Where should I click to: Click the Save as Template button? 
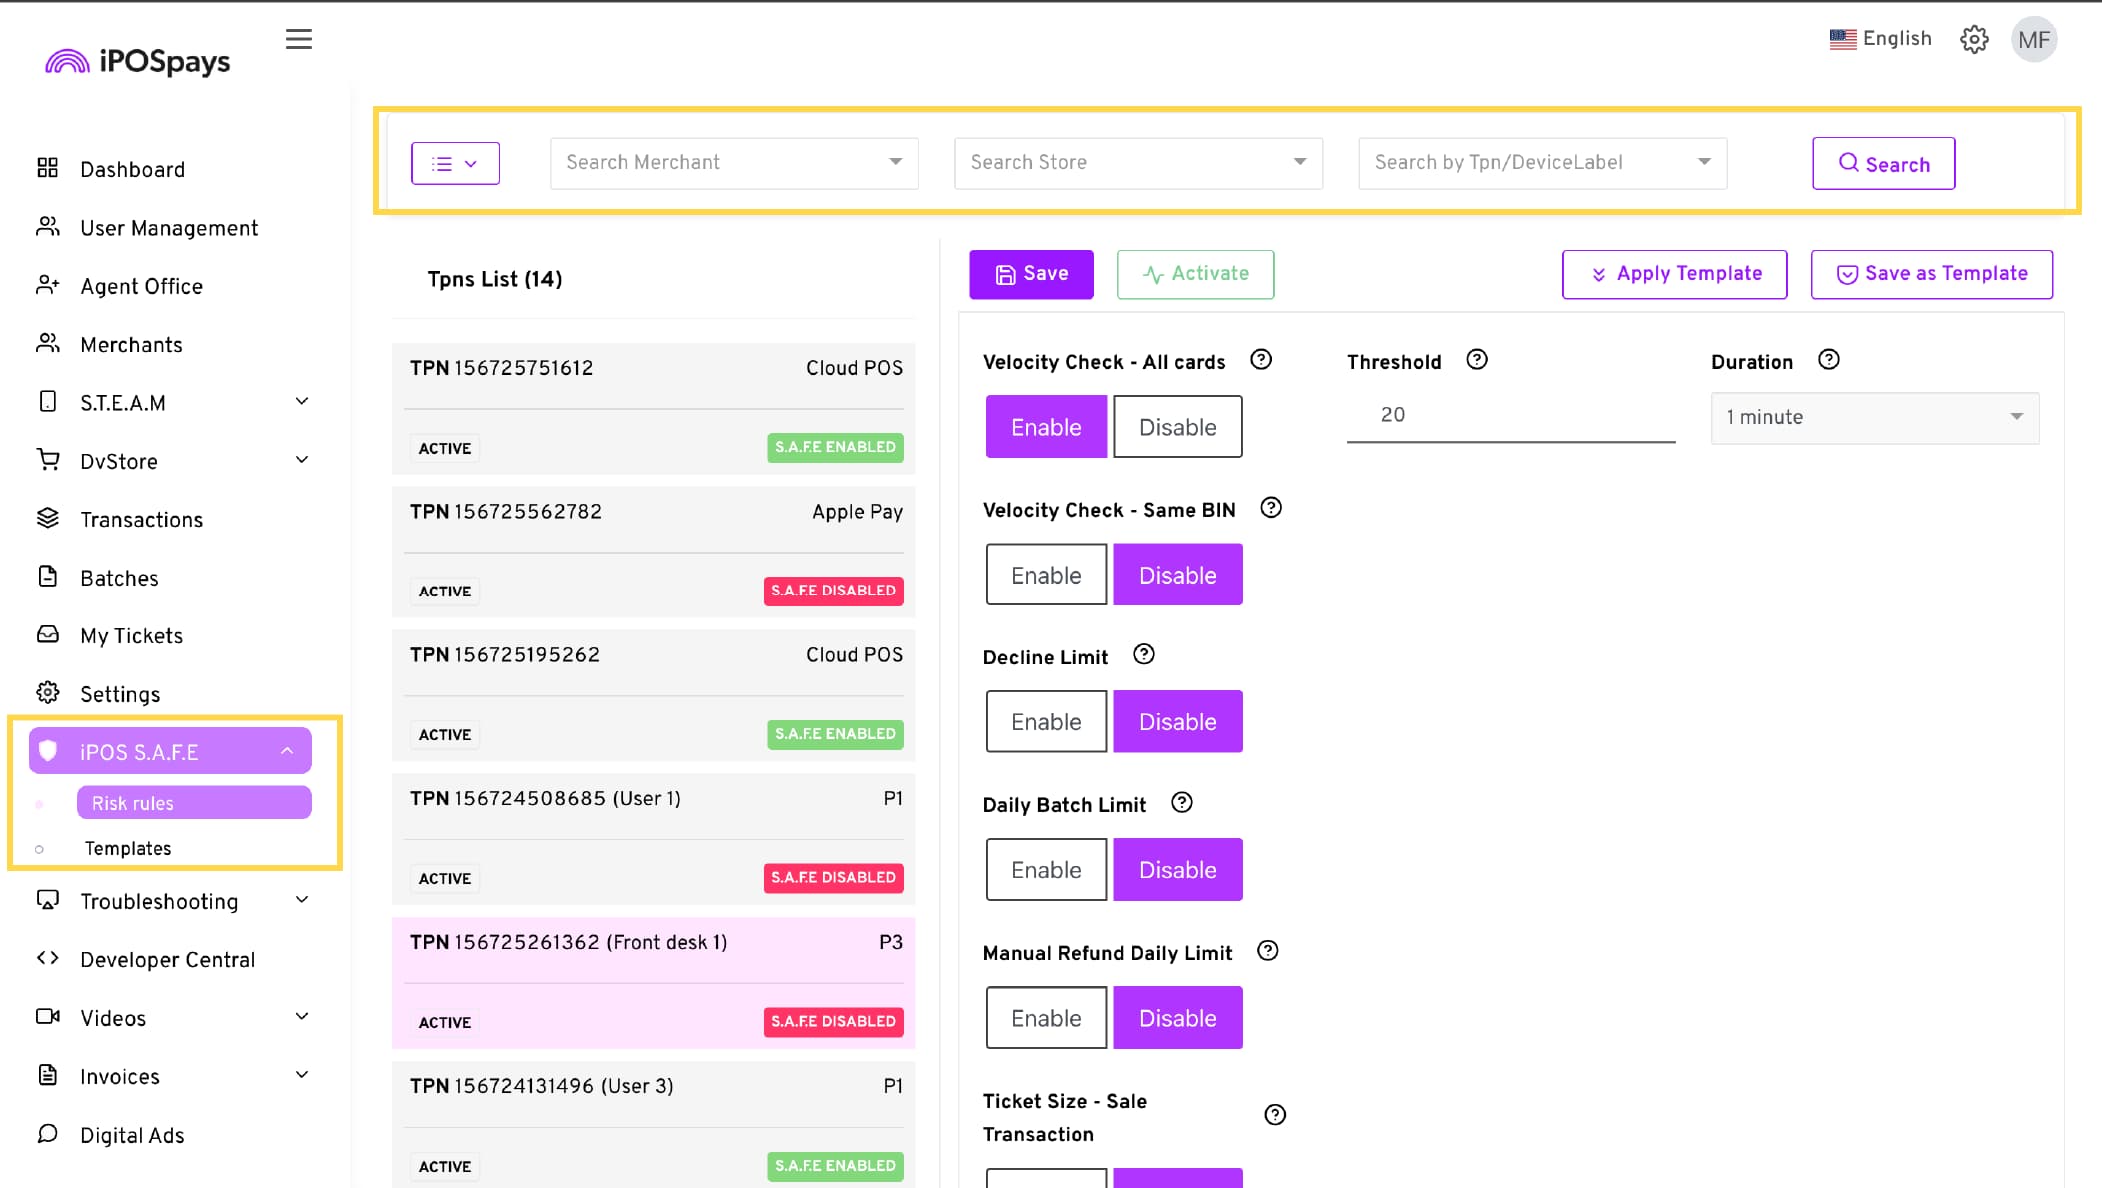point(1931,274)
